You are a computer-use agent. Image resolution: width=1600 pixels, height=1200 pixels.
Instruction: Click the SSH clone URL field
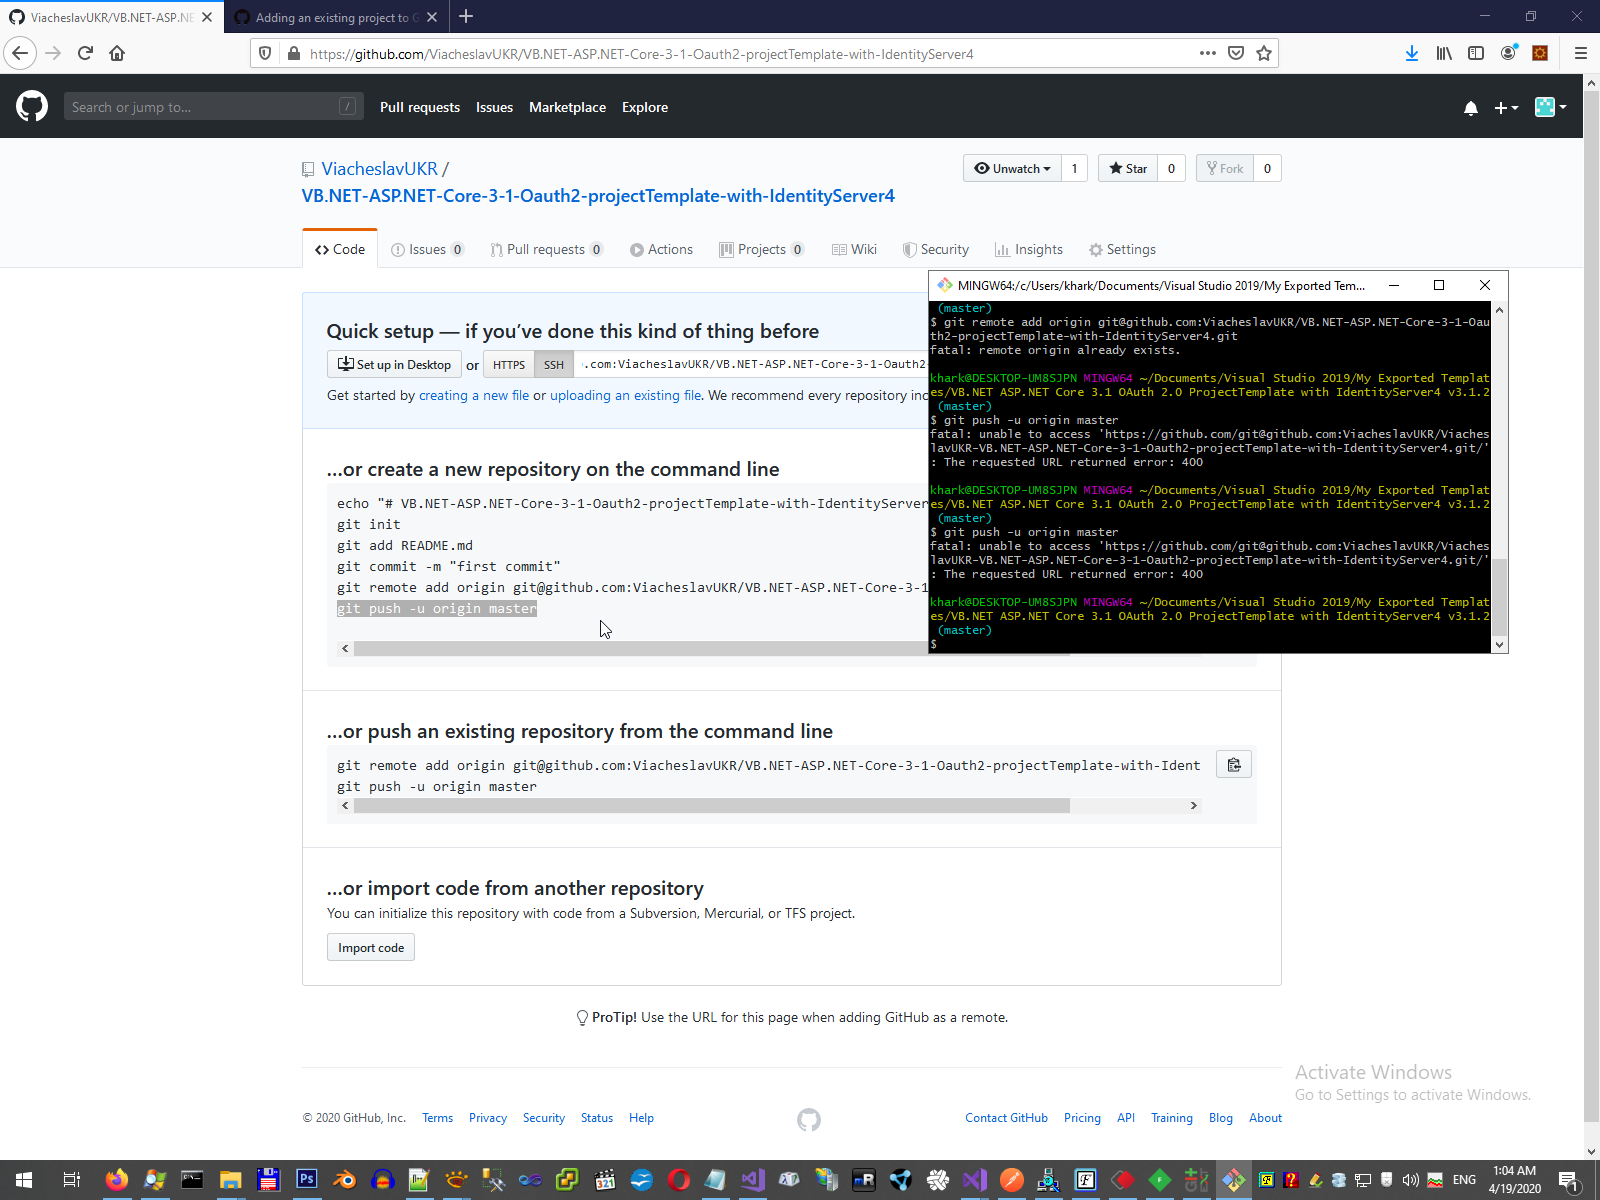[x=752, y=365]
